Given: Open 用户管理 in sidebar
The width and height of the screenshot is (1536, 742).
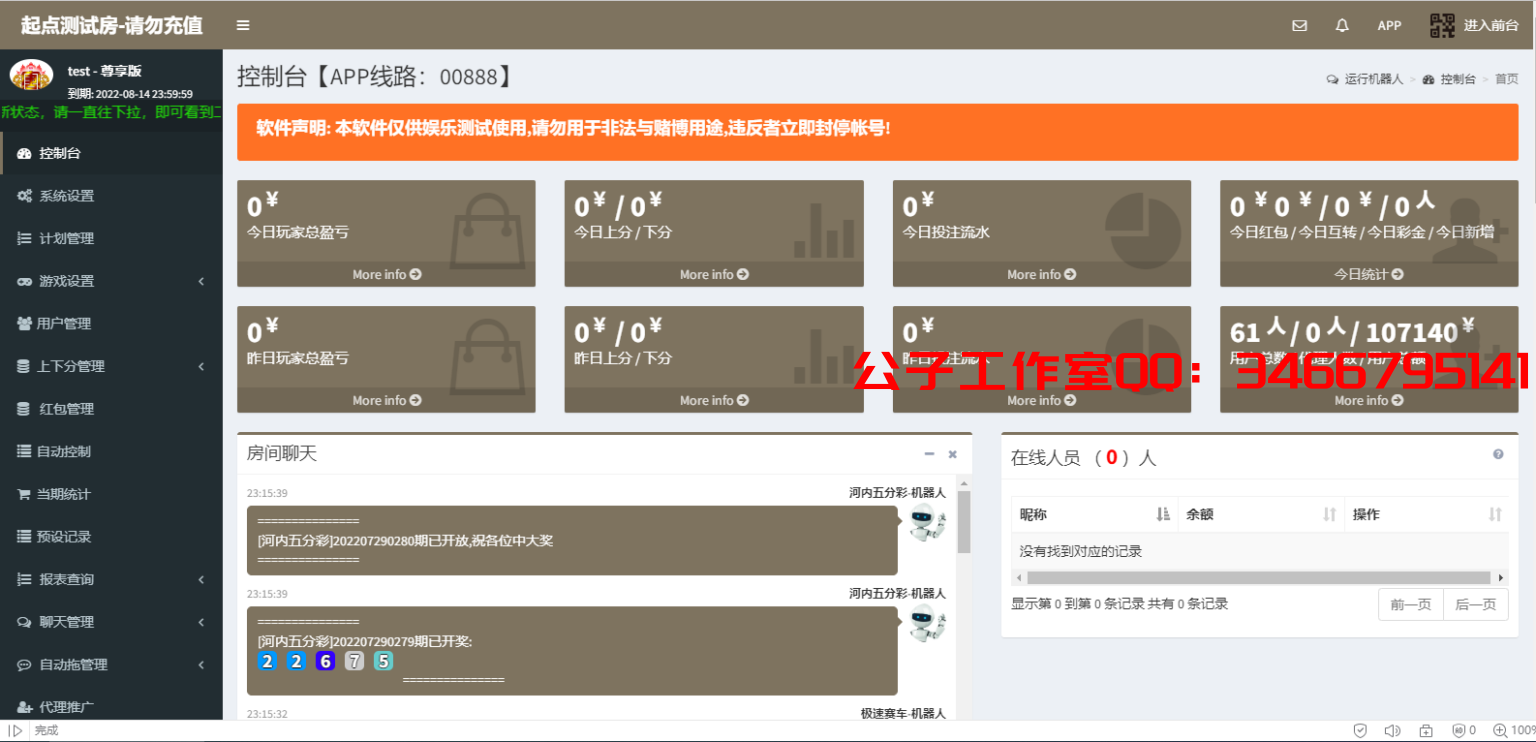Looking at the screenshot, I should [x=111, y=323].
